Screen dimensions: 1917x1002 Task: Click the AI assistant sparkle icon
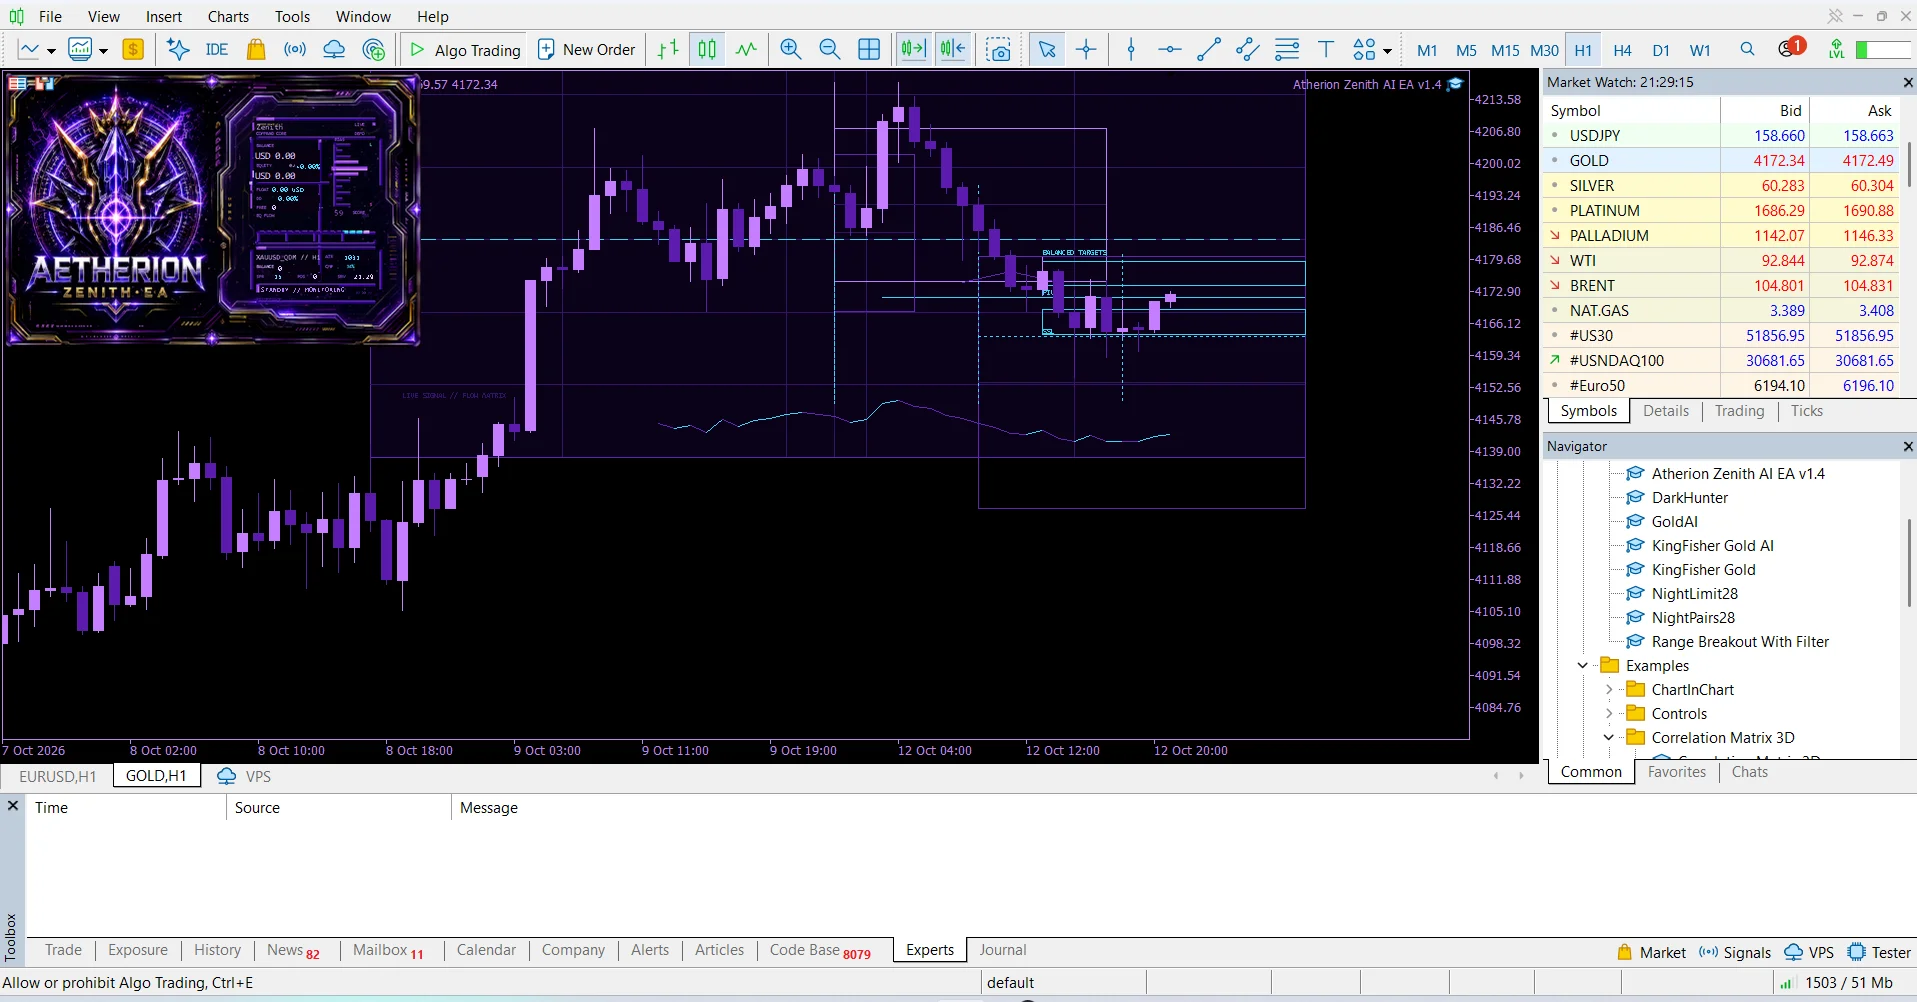coord(178,49)
